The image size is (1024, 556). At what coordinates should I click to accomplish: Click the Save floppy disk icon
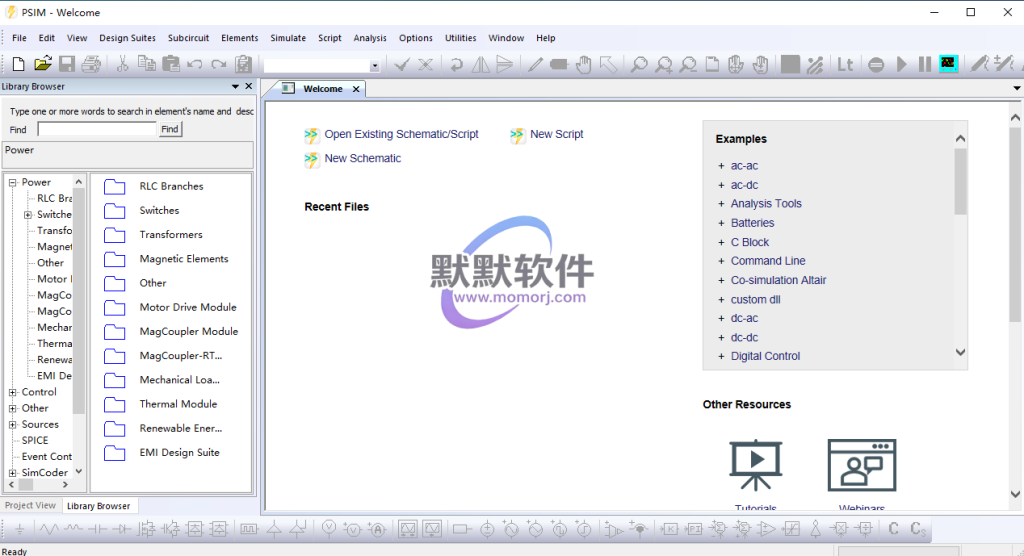(67, 64)
